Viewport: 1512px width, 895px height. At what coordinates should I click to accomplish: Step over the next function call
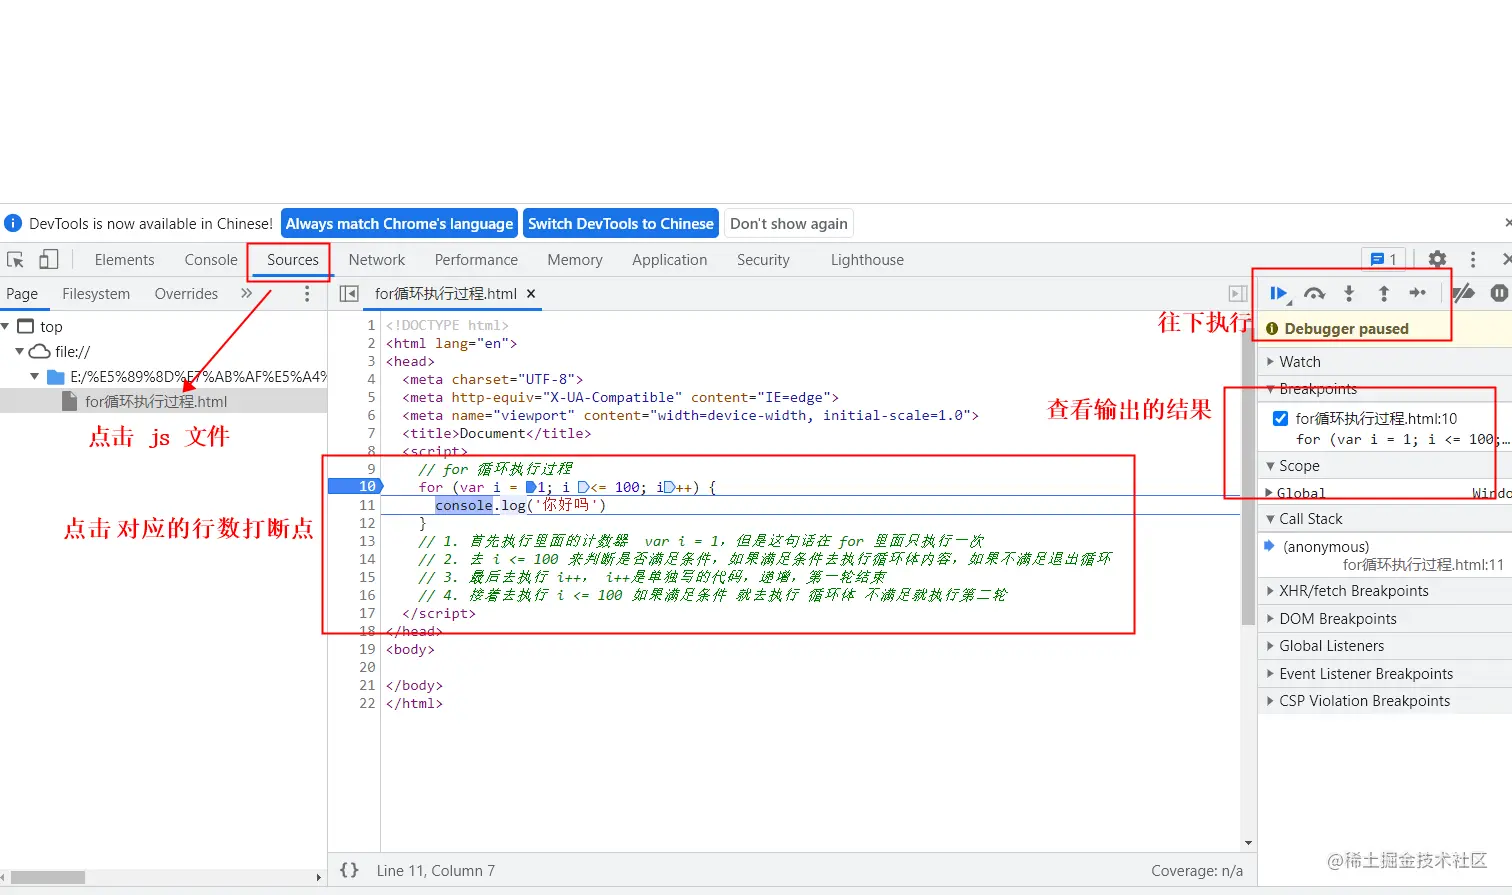[x=1314, y=293]
